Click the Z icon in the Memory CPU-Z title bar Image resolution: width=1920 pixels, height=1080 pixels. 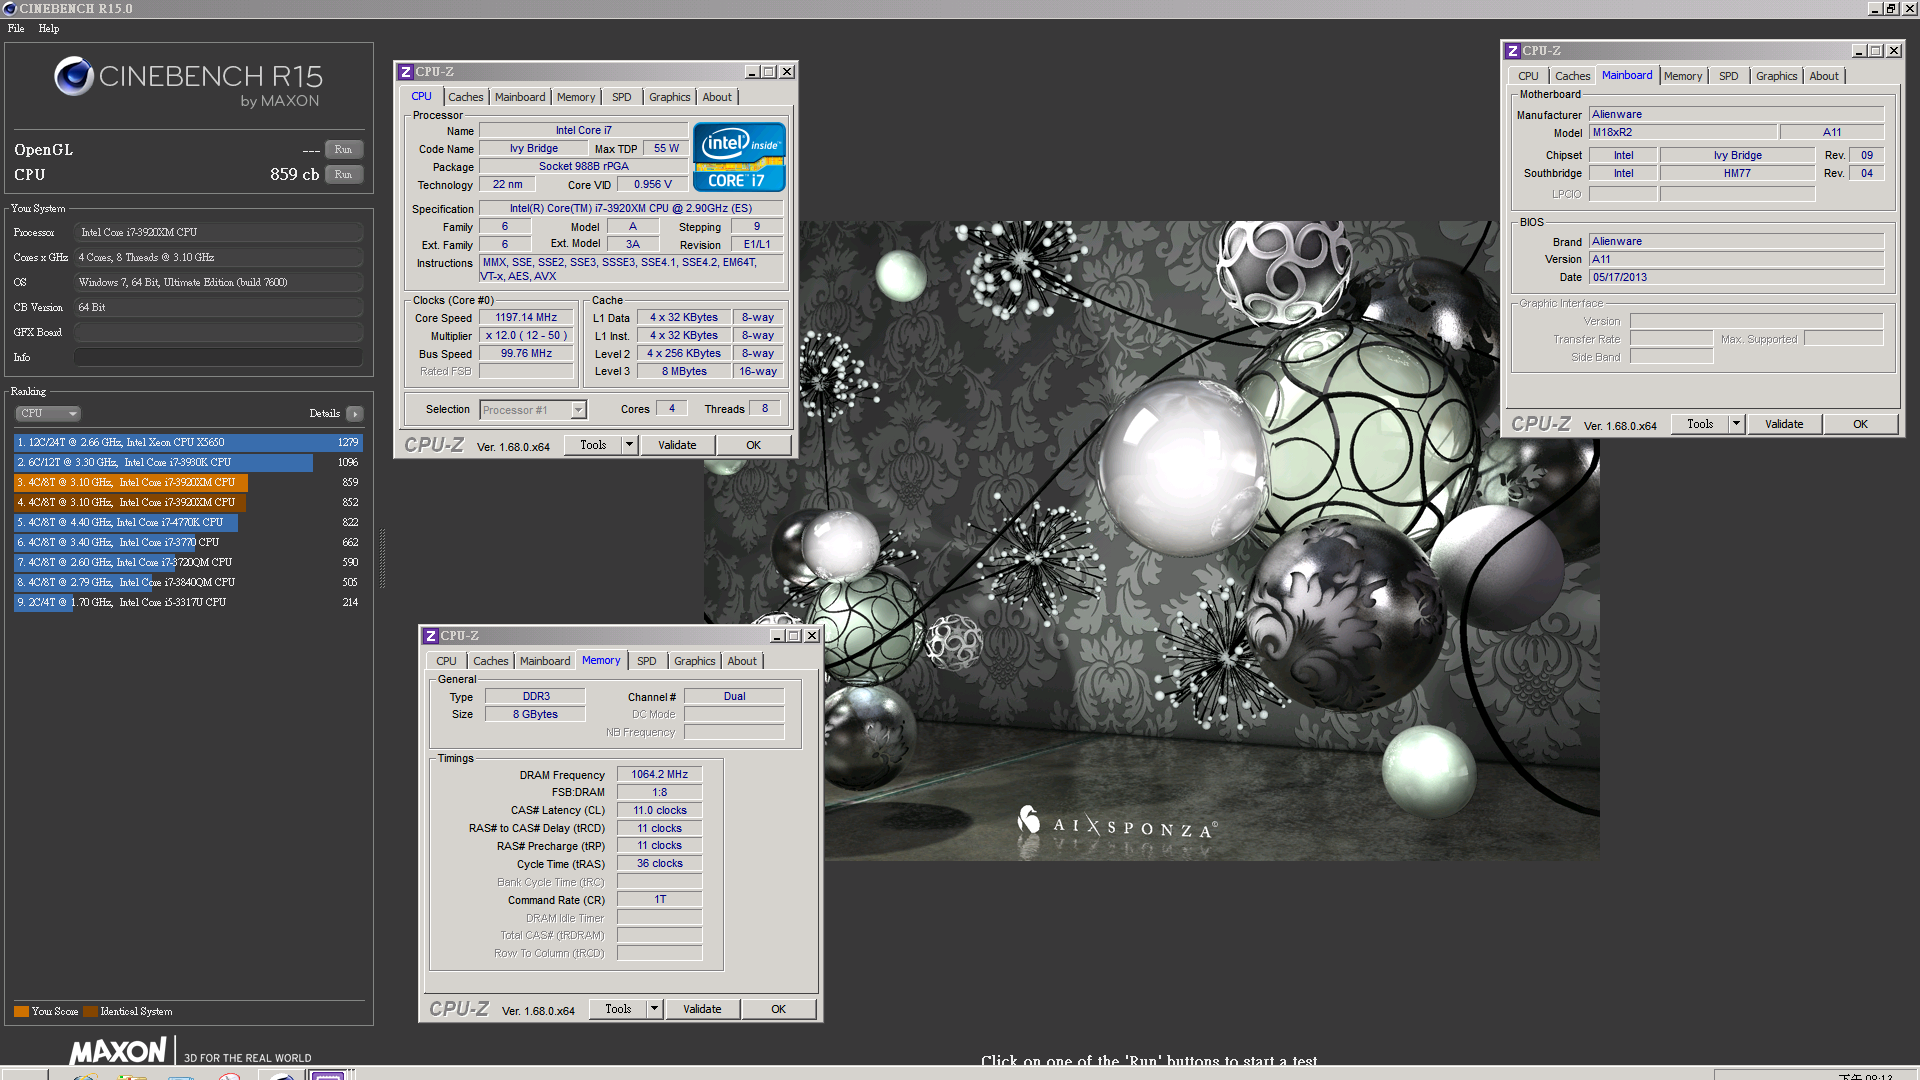coord(430,636)
